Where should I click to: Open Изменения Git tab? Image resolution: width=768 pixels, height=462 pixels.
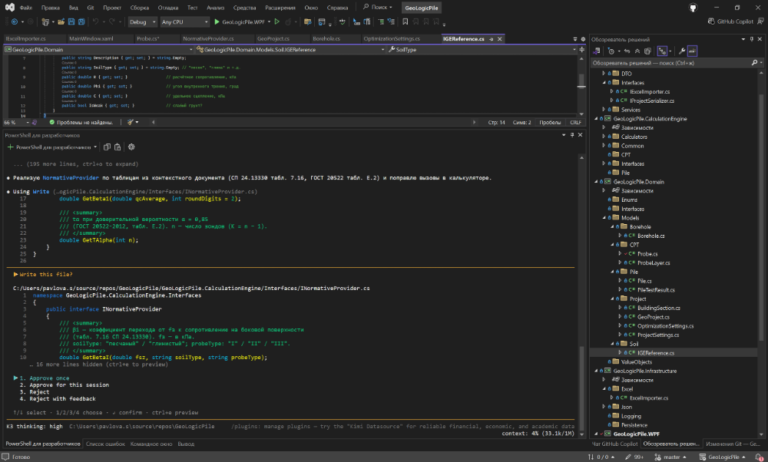tap(733, 444)
